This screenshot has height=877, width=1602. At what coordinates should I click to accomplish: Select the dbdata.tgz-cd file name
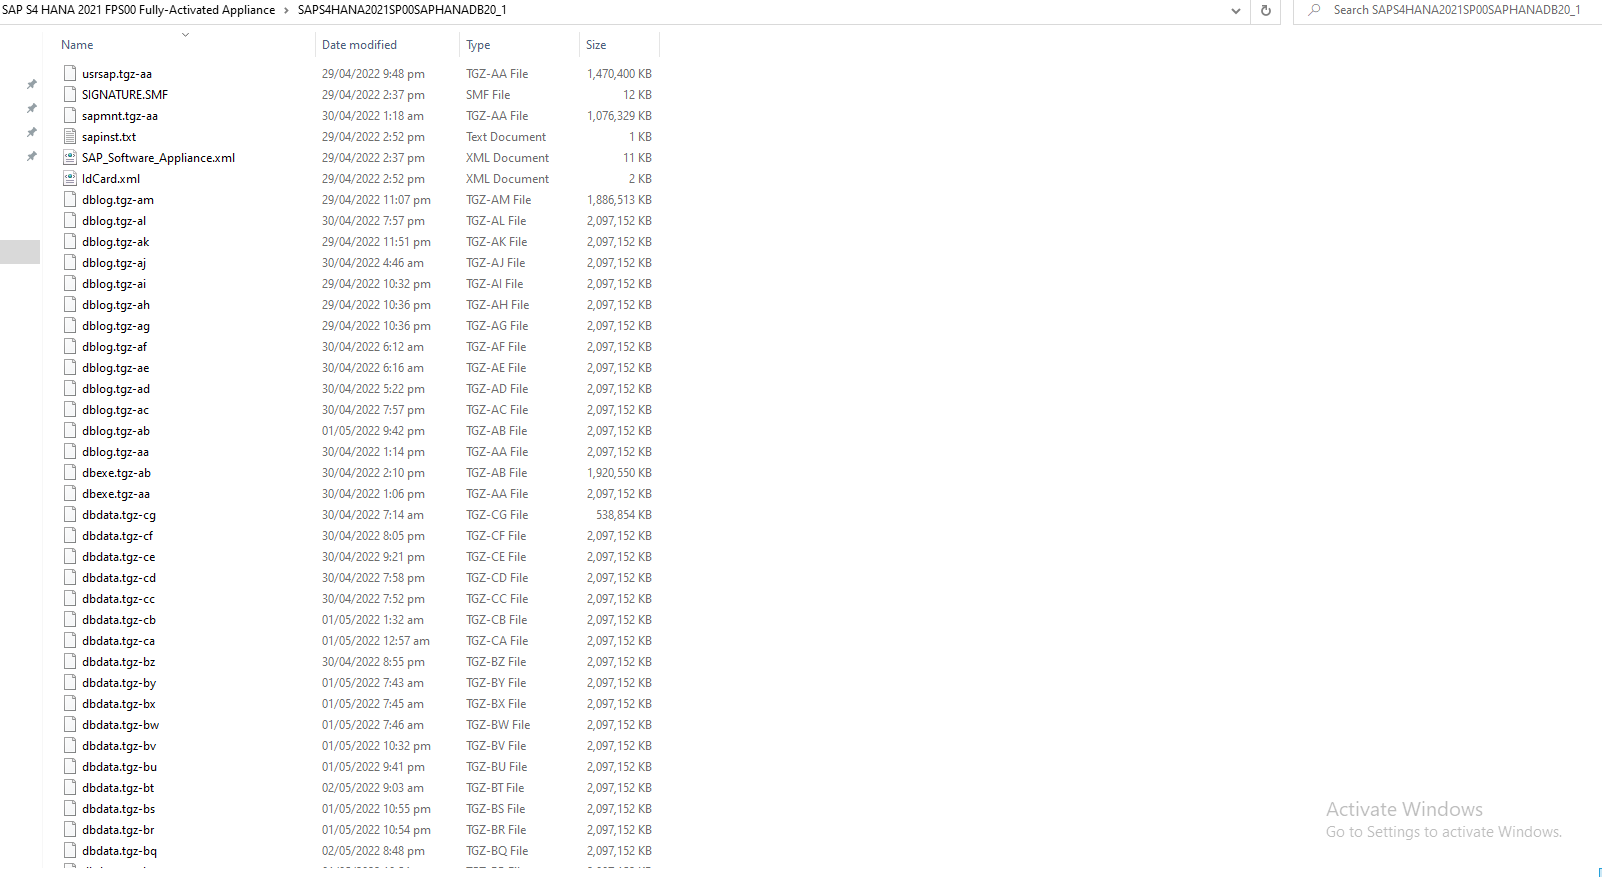119,578
